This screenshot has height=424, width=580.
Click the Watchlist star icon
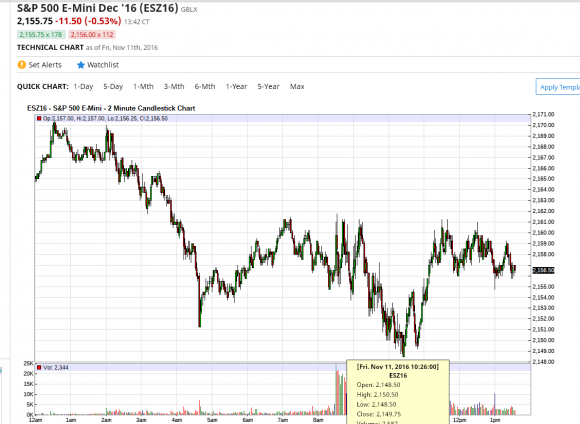(81, 65)
